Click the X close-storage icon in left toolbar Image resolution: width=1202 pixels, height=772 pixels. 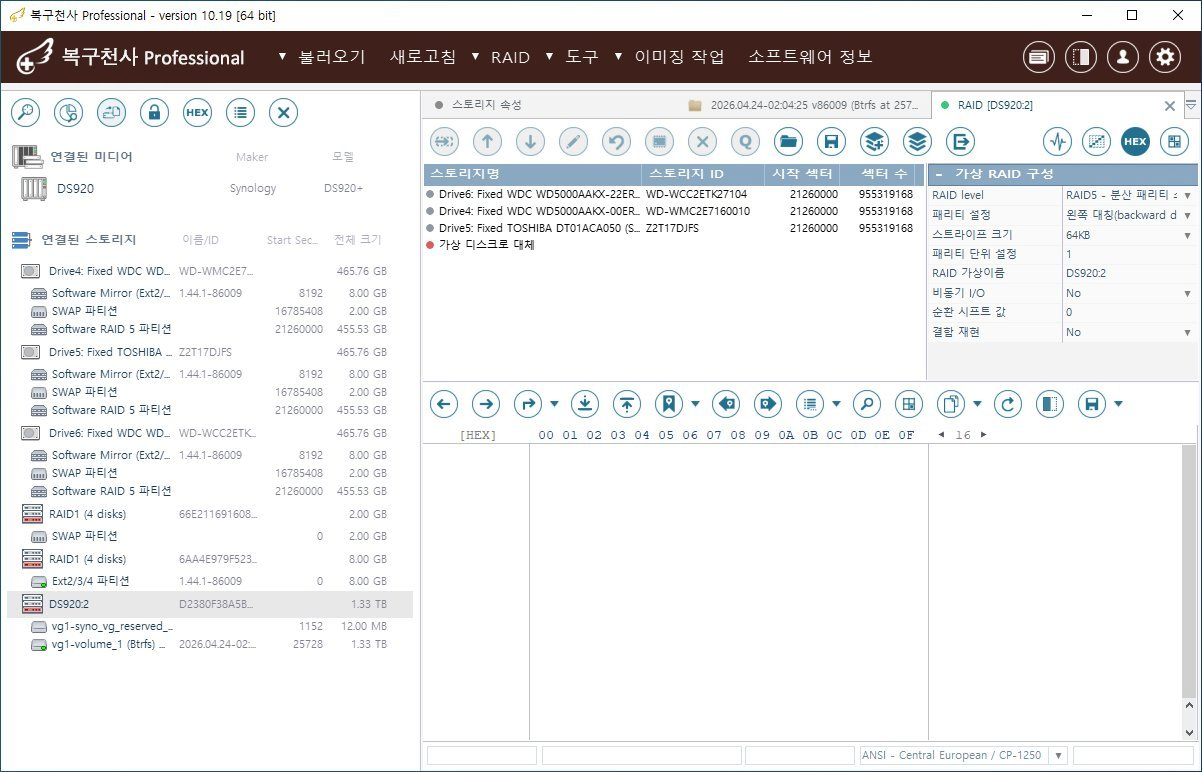284,113
